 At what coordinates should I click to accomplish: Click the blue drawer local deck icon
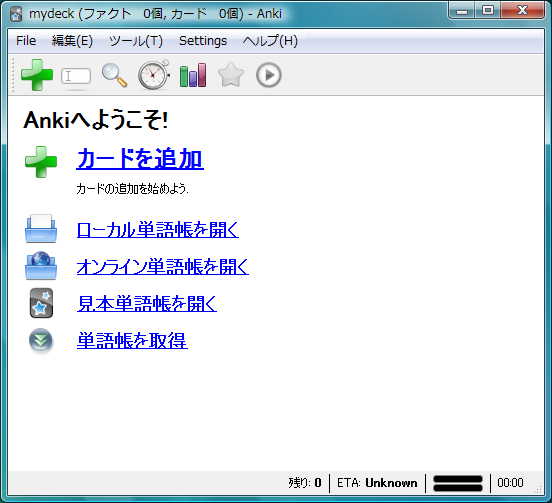coord(41,228)
